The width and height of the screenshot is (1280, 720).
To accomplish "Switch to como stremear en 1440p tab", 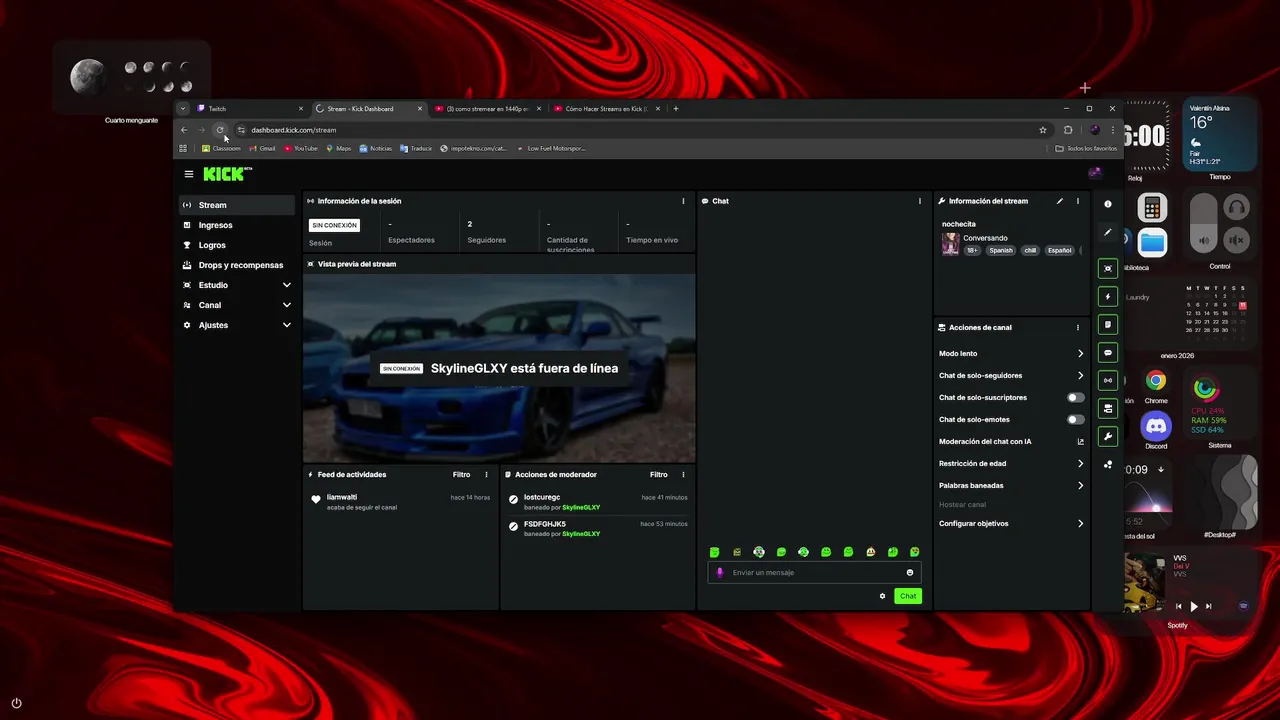I will 487,108.
